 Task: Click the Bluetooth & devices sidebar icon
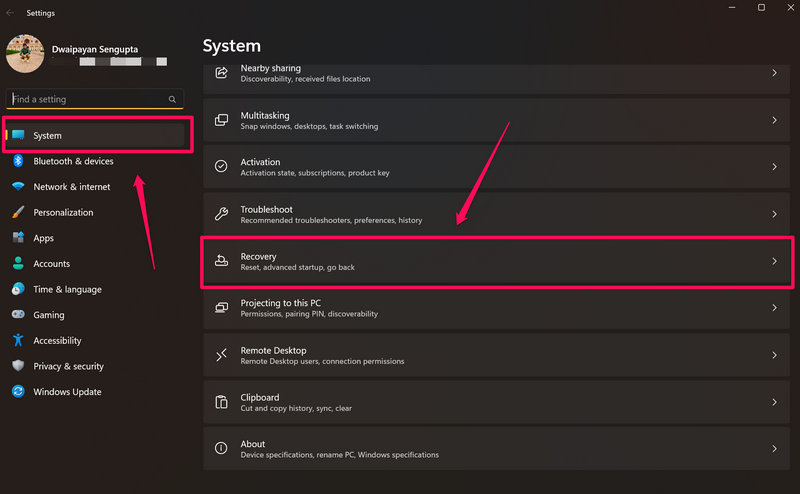point(18,161)
